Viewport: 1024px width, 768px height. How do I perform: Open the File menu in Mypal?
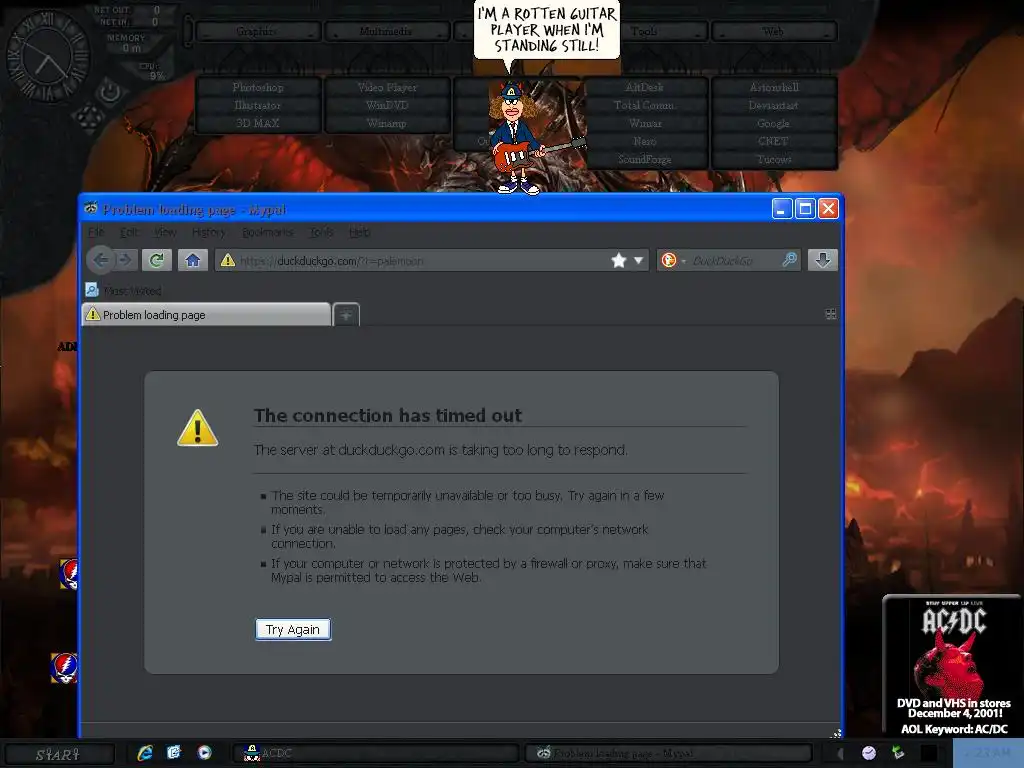click(96, 232)
